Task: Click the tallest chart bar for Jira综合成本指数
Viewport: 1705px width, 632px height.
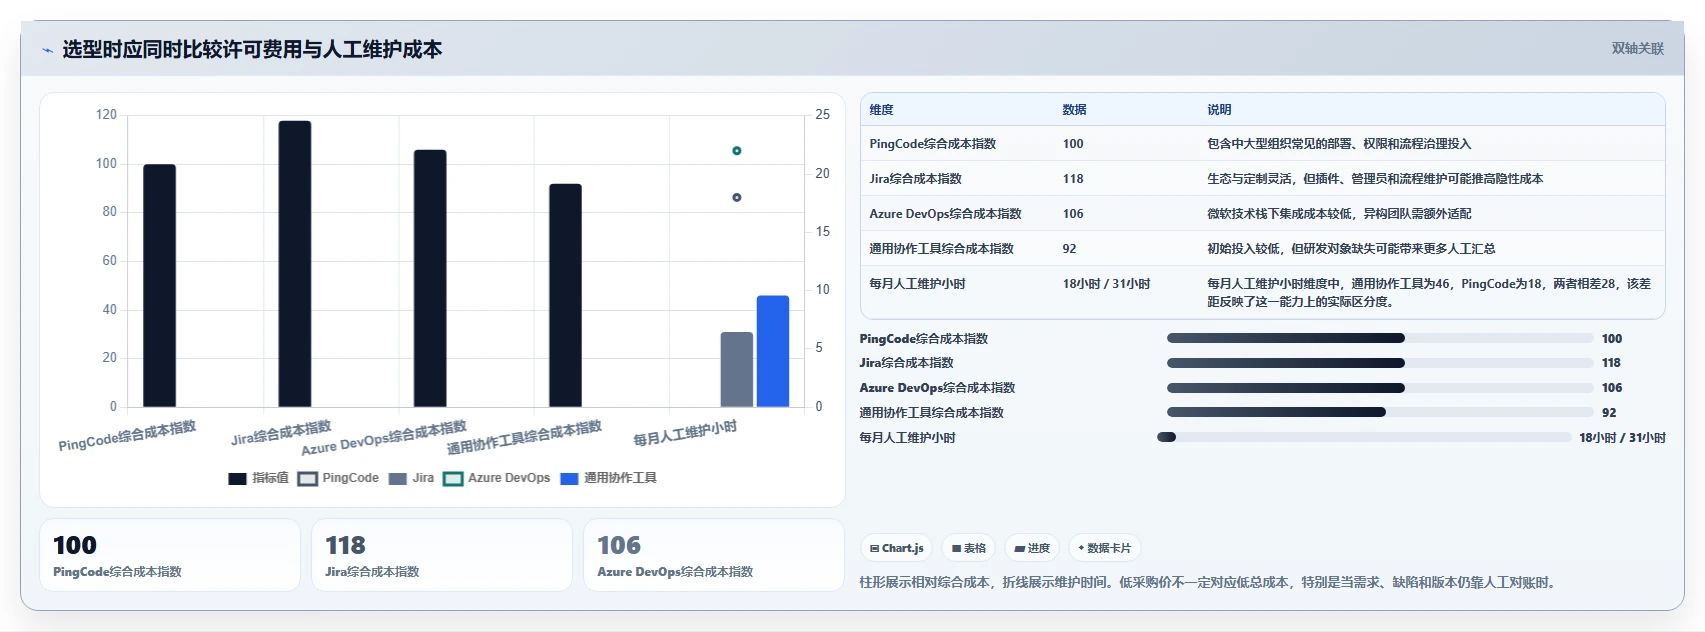Action: tap(295, 264)
